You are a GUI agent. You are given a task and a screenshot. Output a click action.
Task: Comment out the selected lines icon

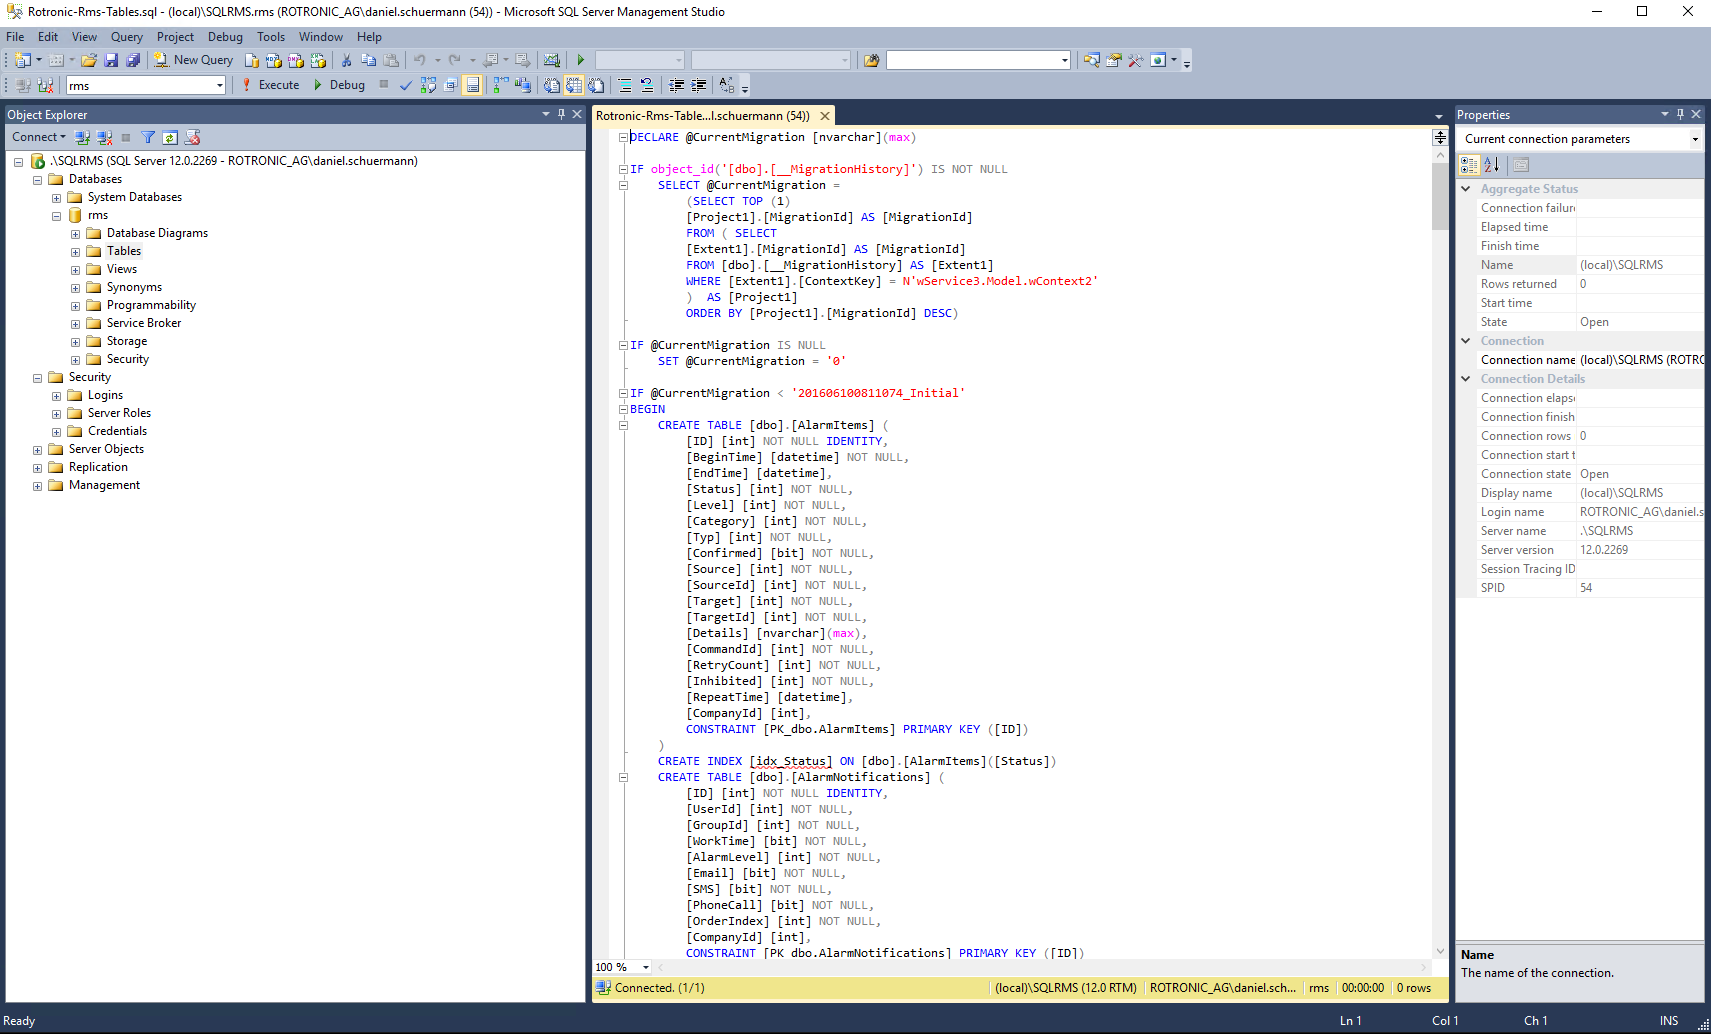click(624, 85)
